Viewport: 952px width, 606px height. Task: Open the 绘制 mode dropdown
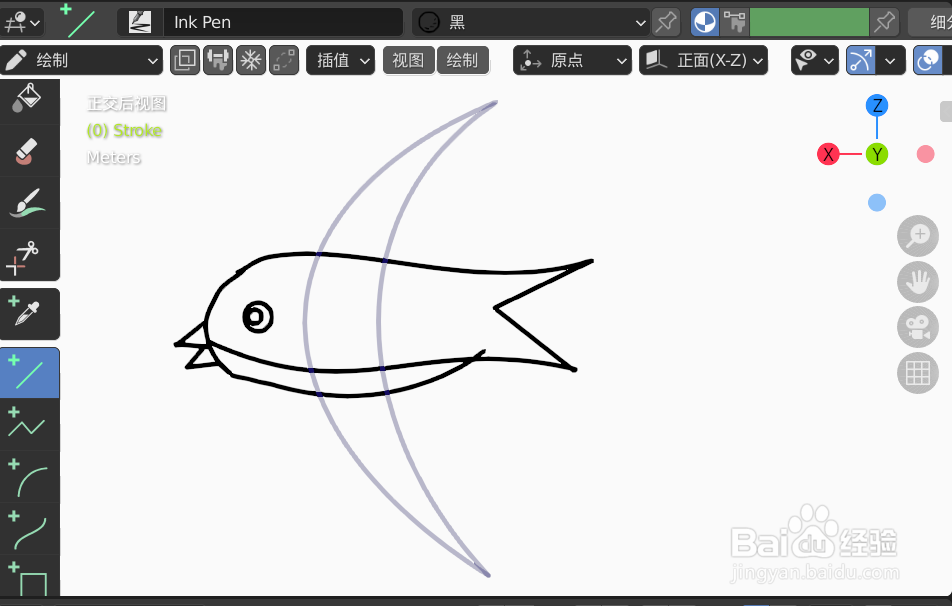82,60
